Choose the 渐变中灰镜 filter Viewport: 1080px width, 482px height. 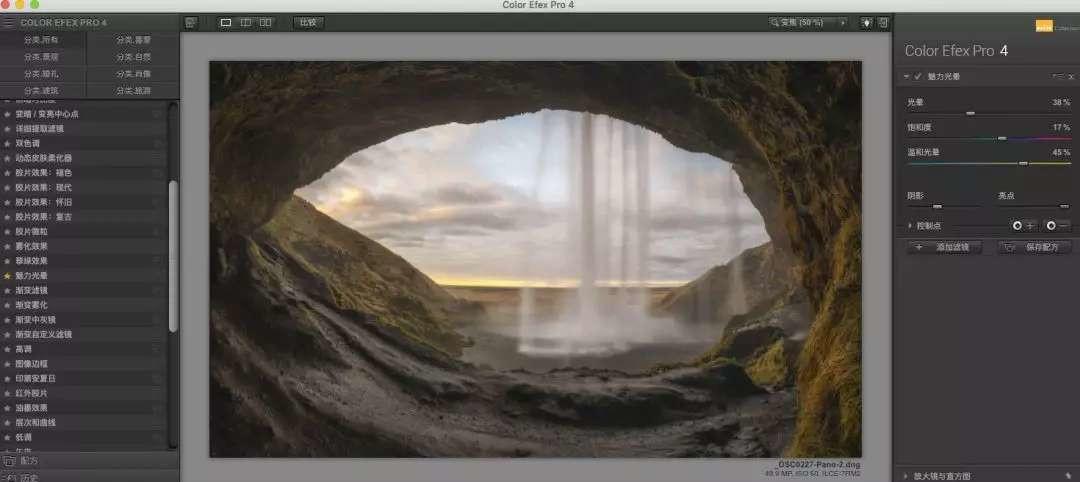coord(83,319)
